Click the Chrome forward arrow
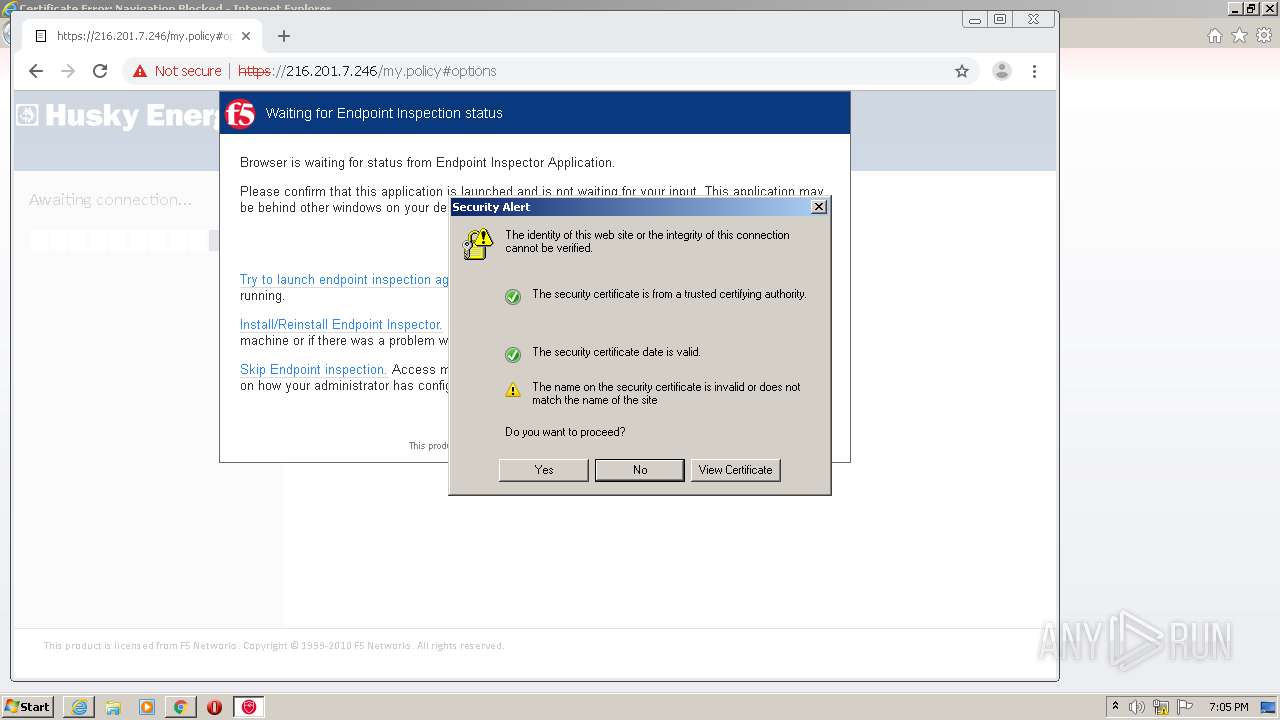1280x720 pixels. pos(68,71)
